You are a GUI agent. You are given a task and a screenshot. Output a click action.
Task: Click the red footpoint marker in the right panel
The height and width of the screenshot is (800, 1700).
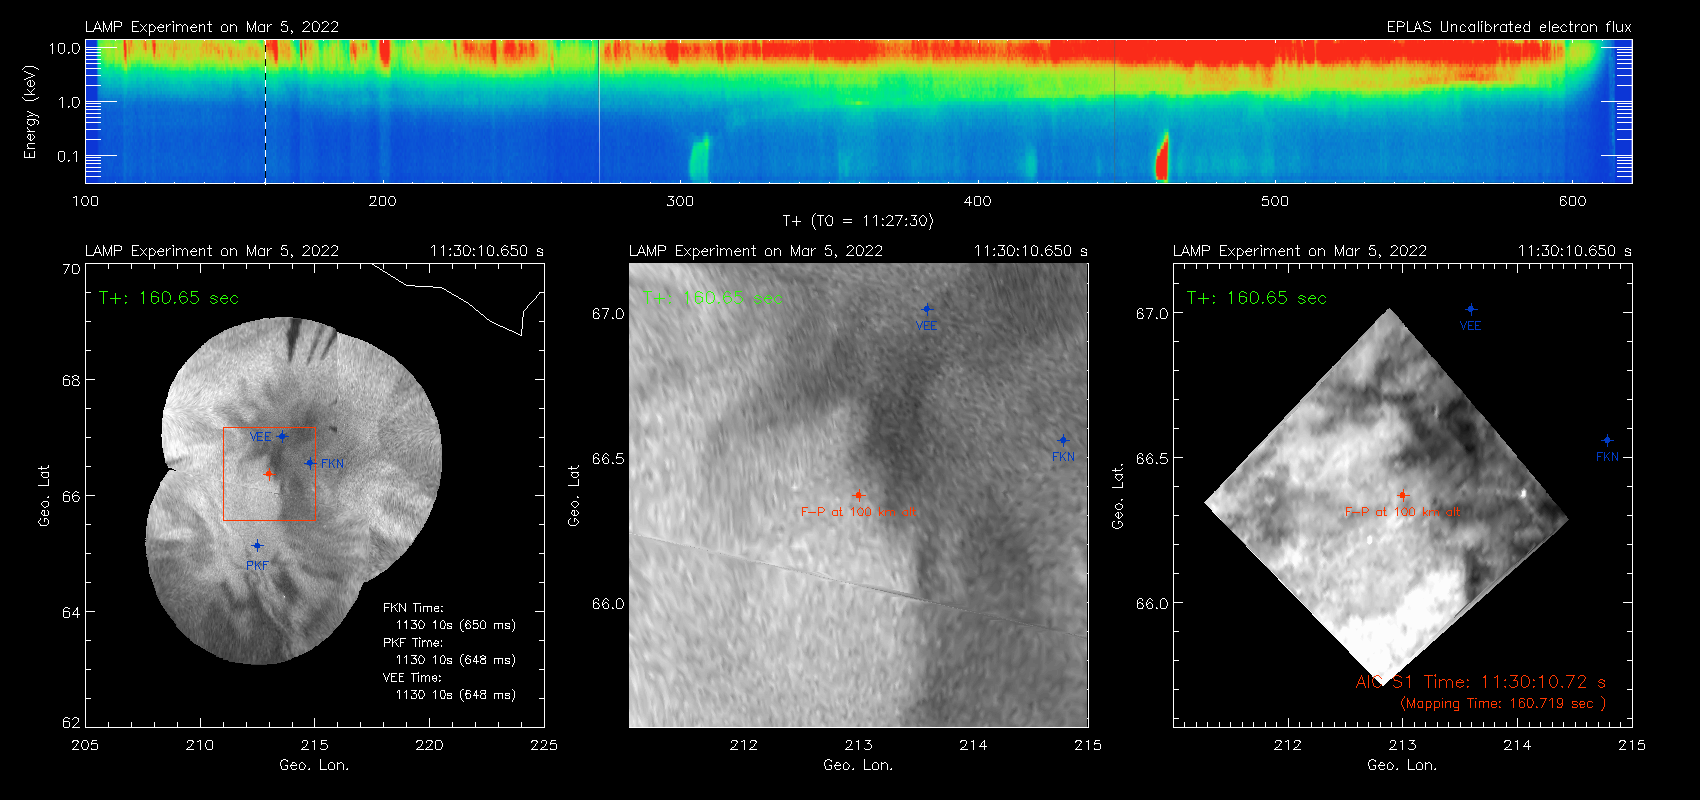pos(1402,495)
